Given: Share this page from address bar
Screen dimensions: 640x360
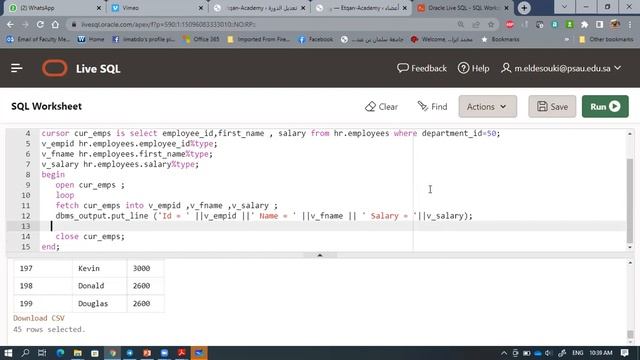Looking at the screenshot, I should [476, 24].
